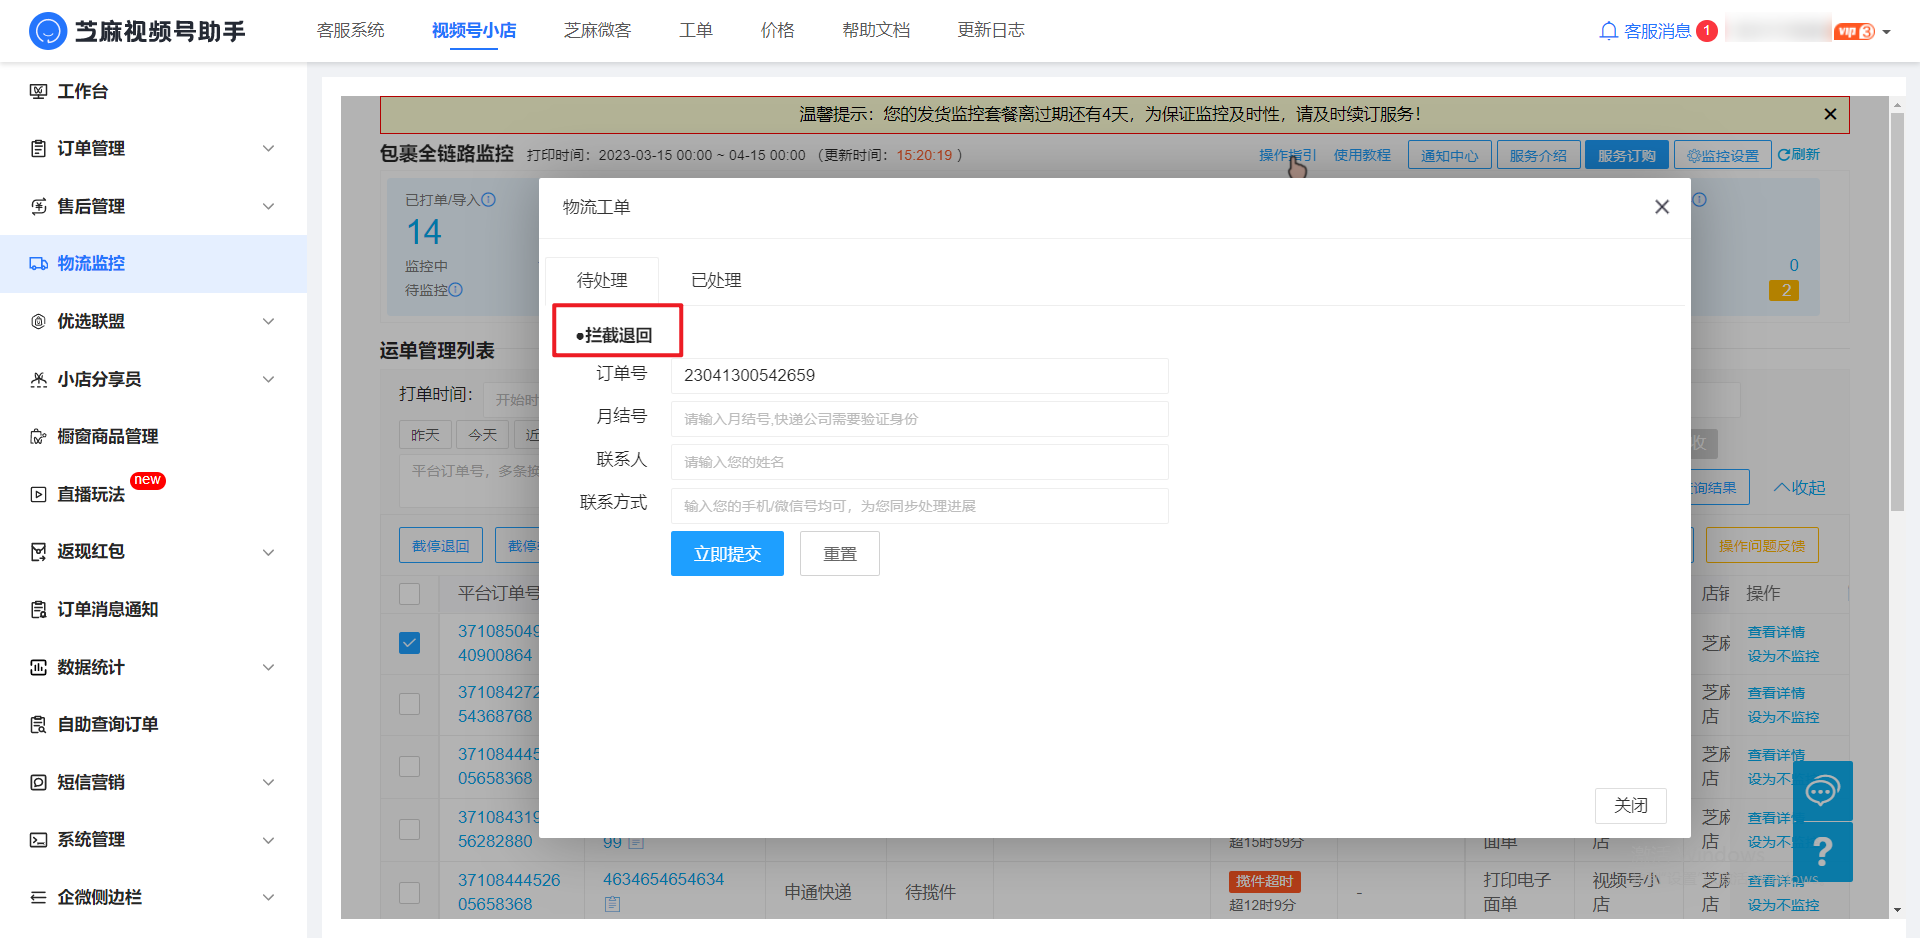The image size is (1920, 938).
Task: Click the 优选联盟 sidebar icon
Action: [x=38, y=321]
